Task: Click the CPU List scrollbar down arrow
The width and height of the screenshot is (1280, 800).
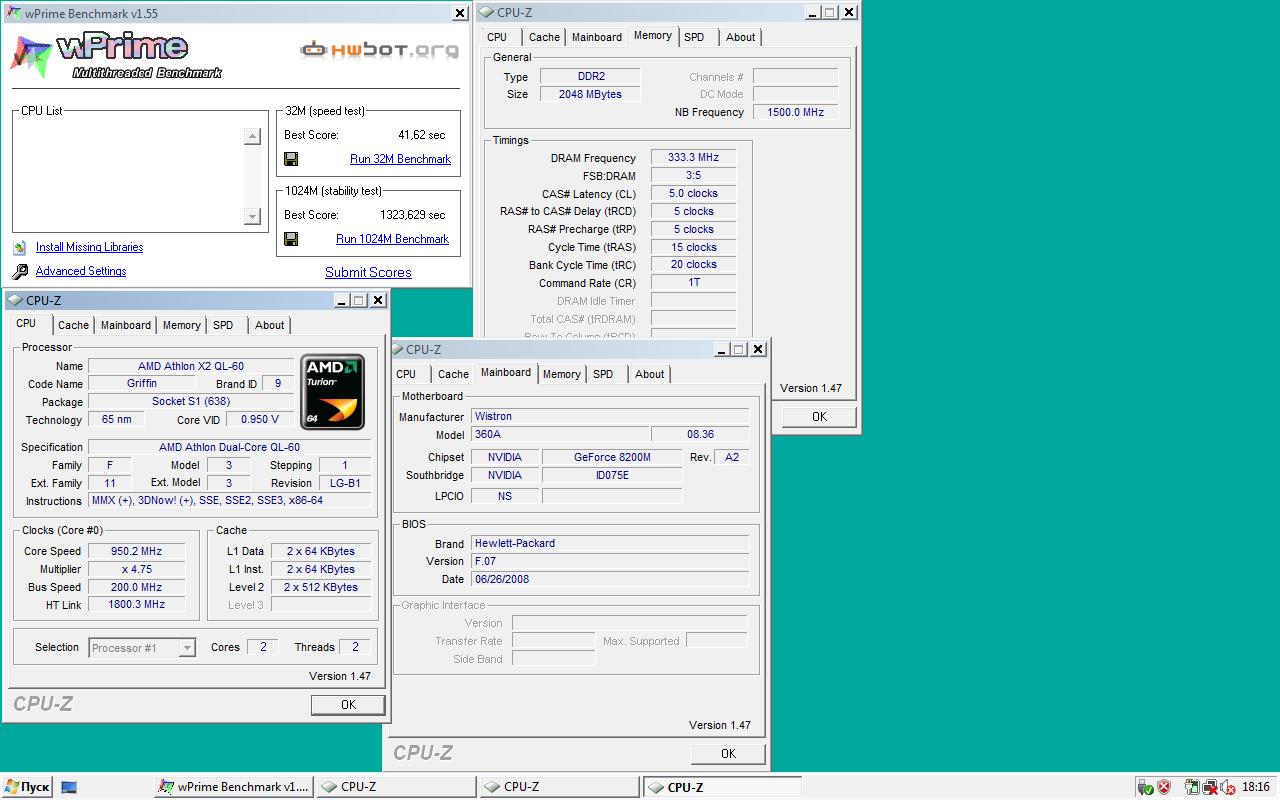Action: (x=252, y=216)
